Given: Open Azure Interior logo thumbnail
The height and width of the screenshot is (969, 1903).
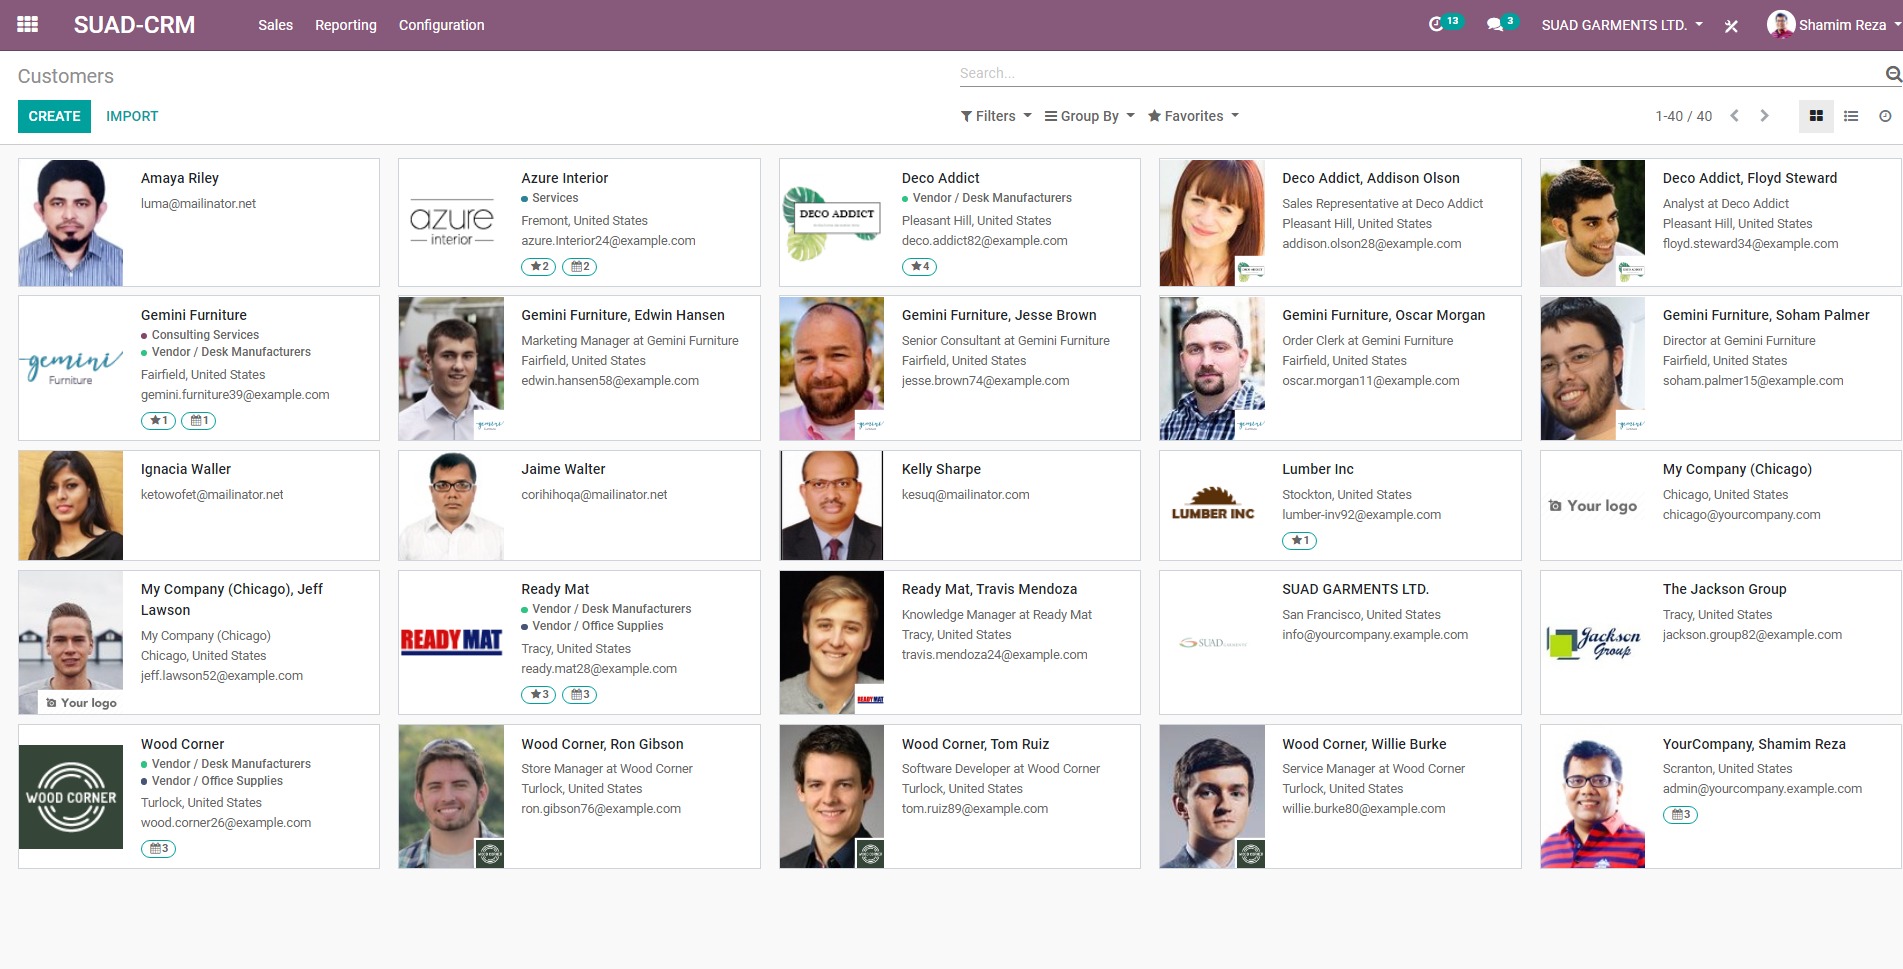Looking at the screenshot, I should [451, 222].
